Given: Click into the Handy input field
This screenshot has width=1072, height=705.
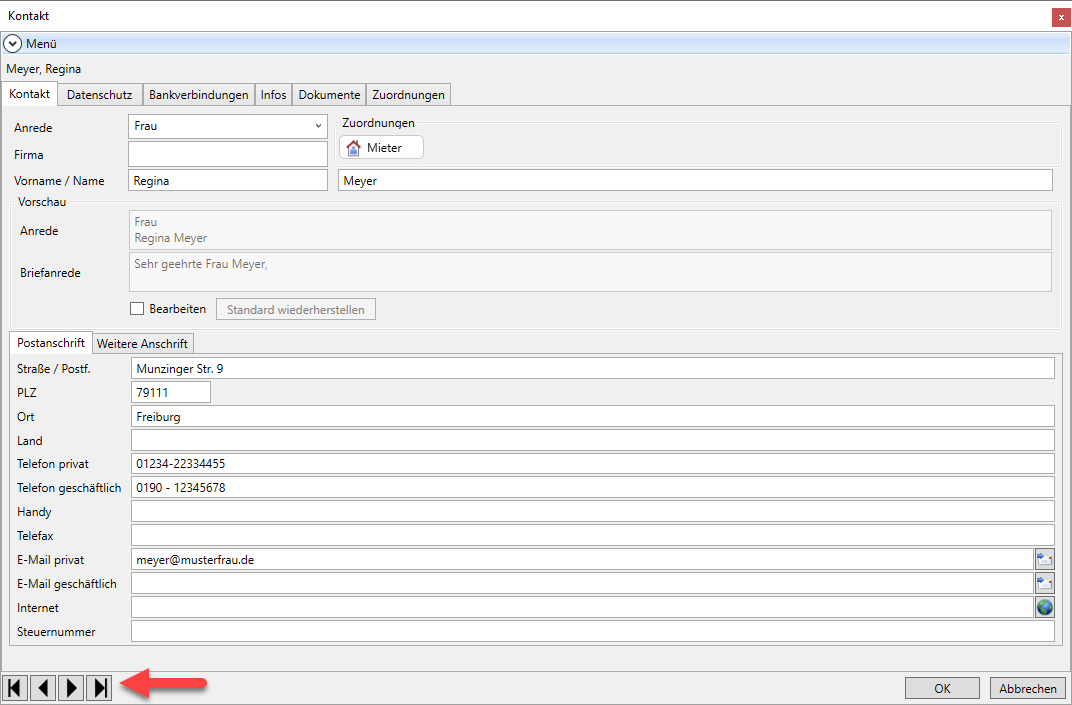Looking at the screenshot, I should [x=592, y=512].
